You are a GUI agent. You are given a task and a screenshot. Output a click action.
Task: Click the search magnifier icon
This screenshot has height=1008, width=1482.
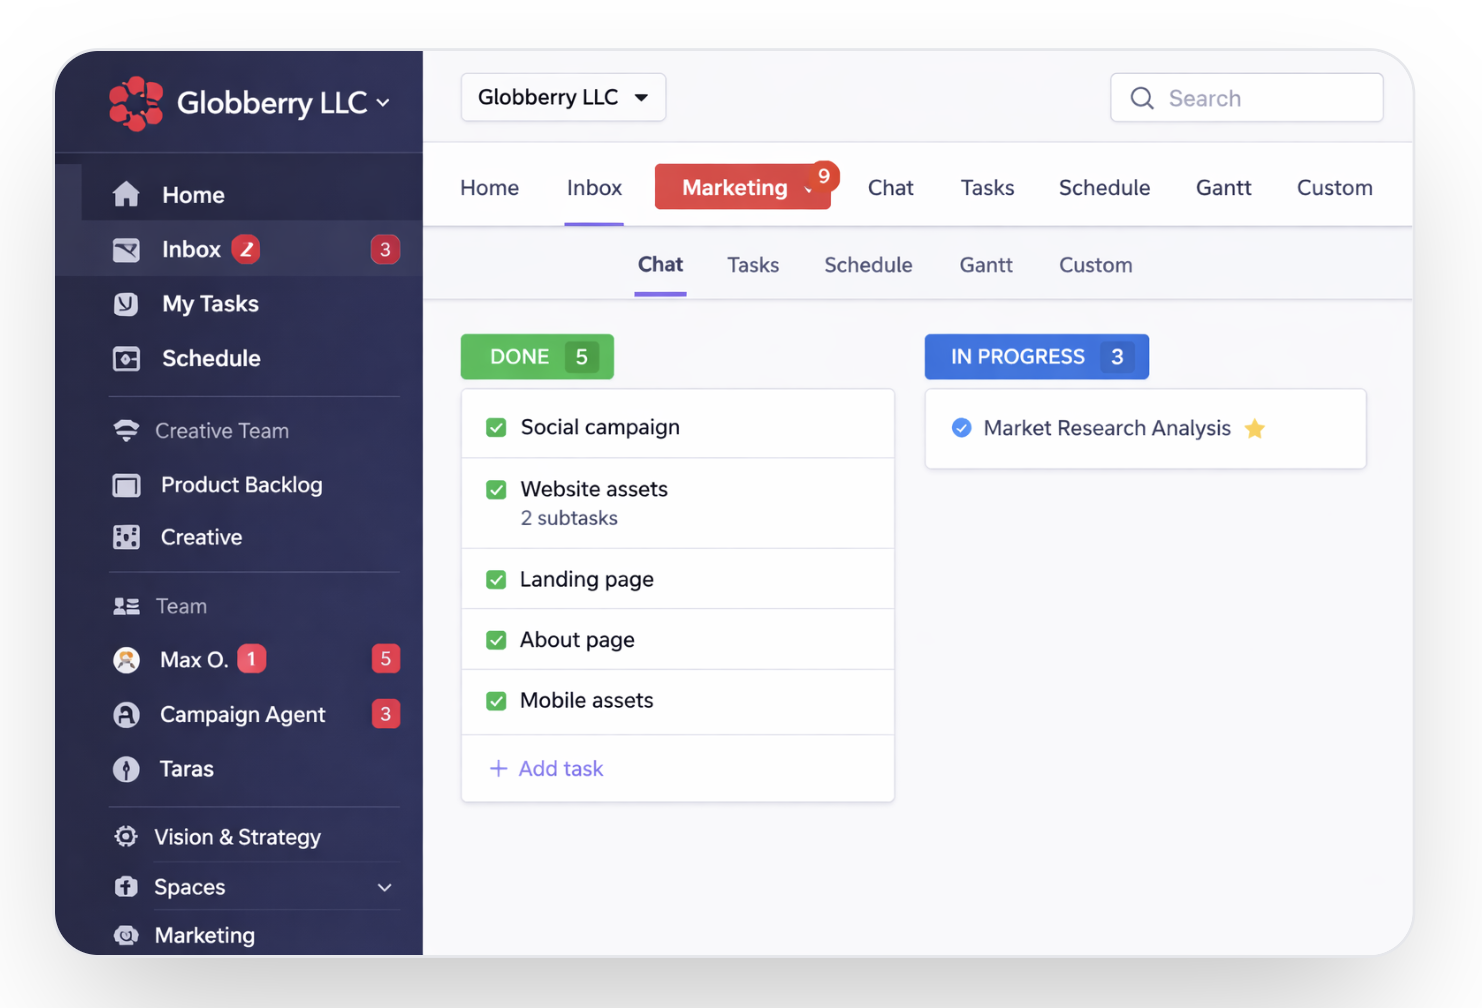[x=1142, y=98]
